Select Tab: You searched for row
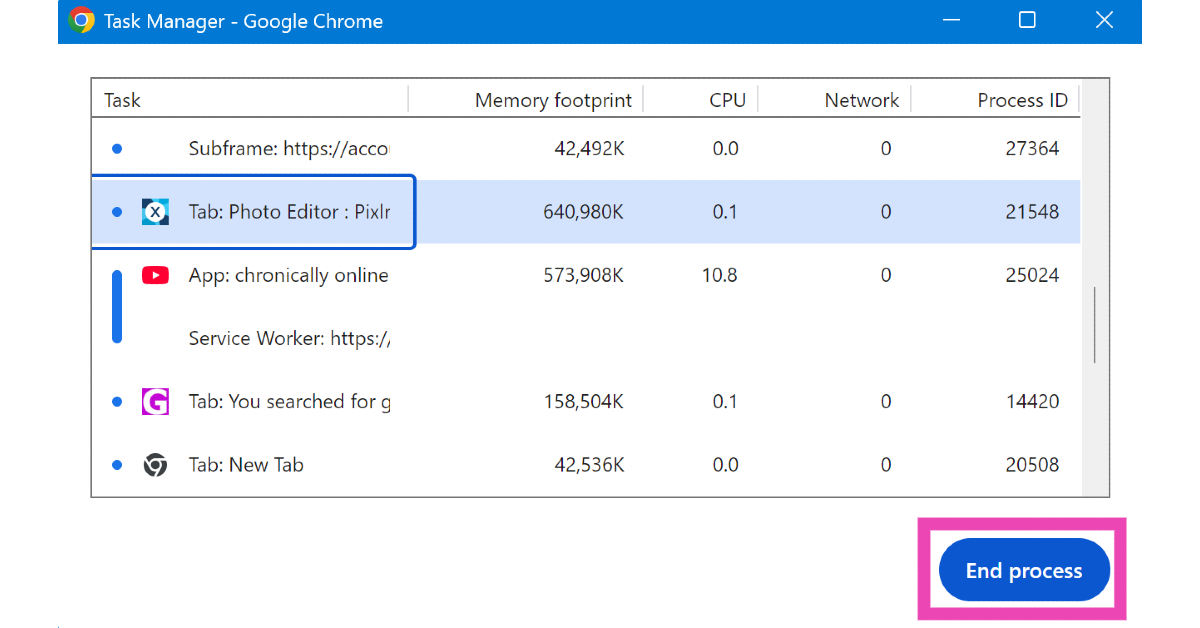Viewport: 1200px width, 628px height. (x=289, y=402)
